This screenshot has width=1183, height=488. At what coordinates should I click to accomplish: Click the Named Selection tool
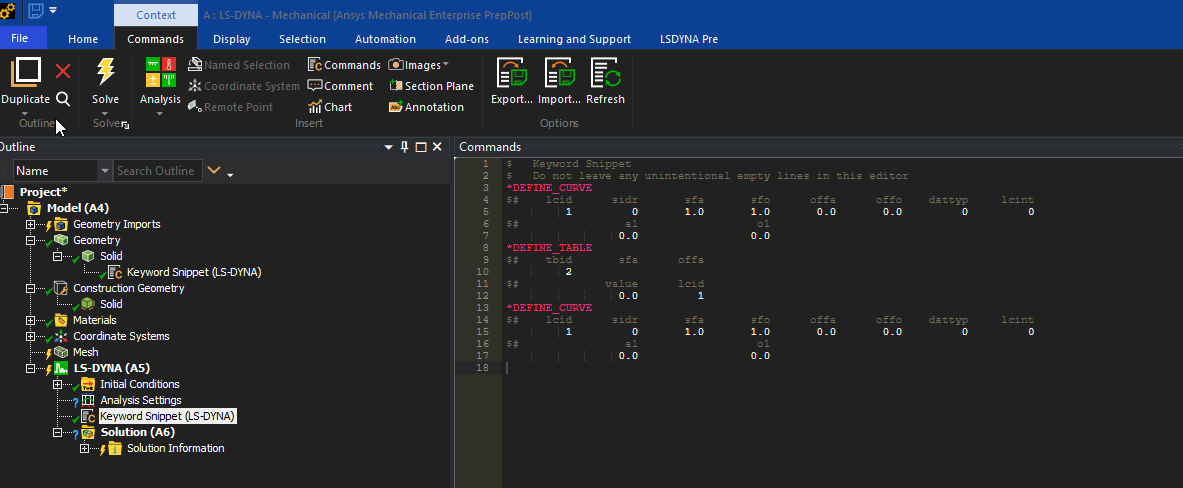click(238, 65)
